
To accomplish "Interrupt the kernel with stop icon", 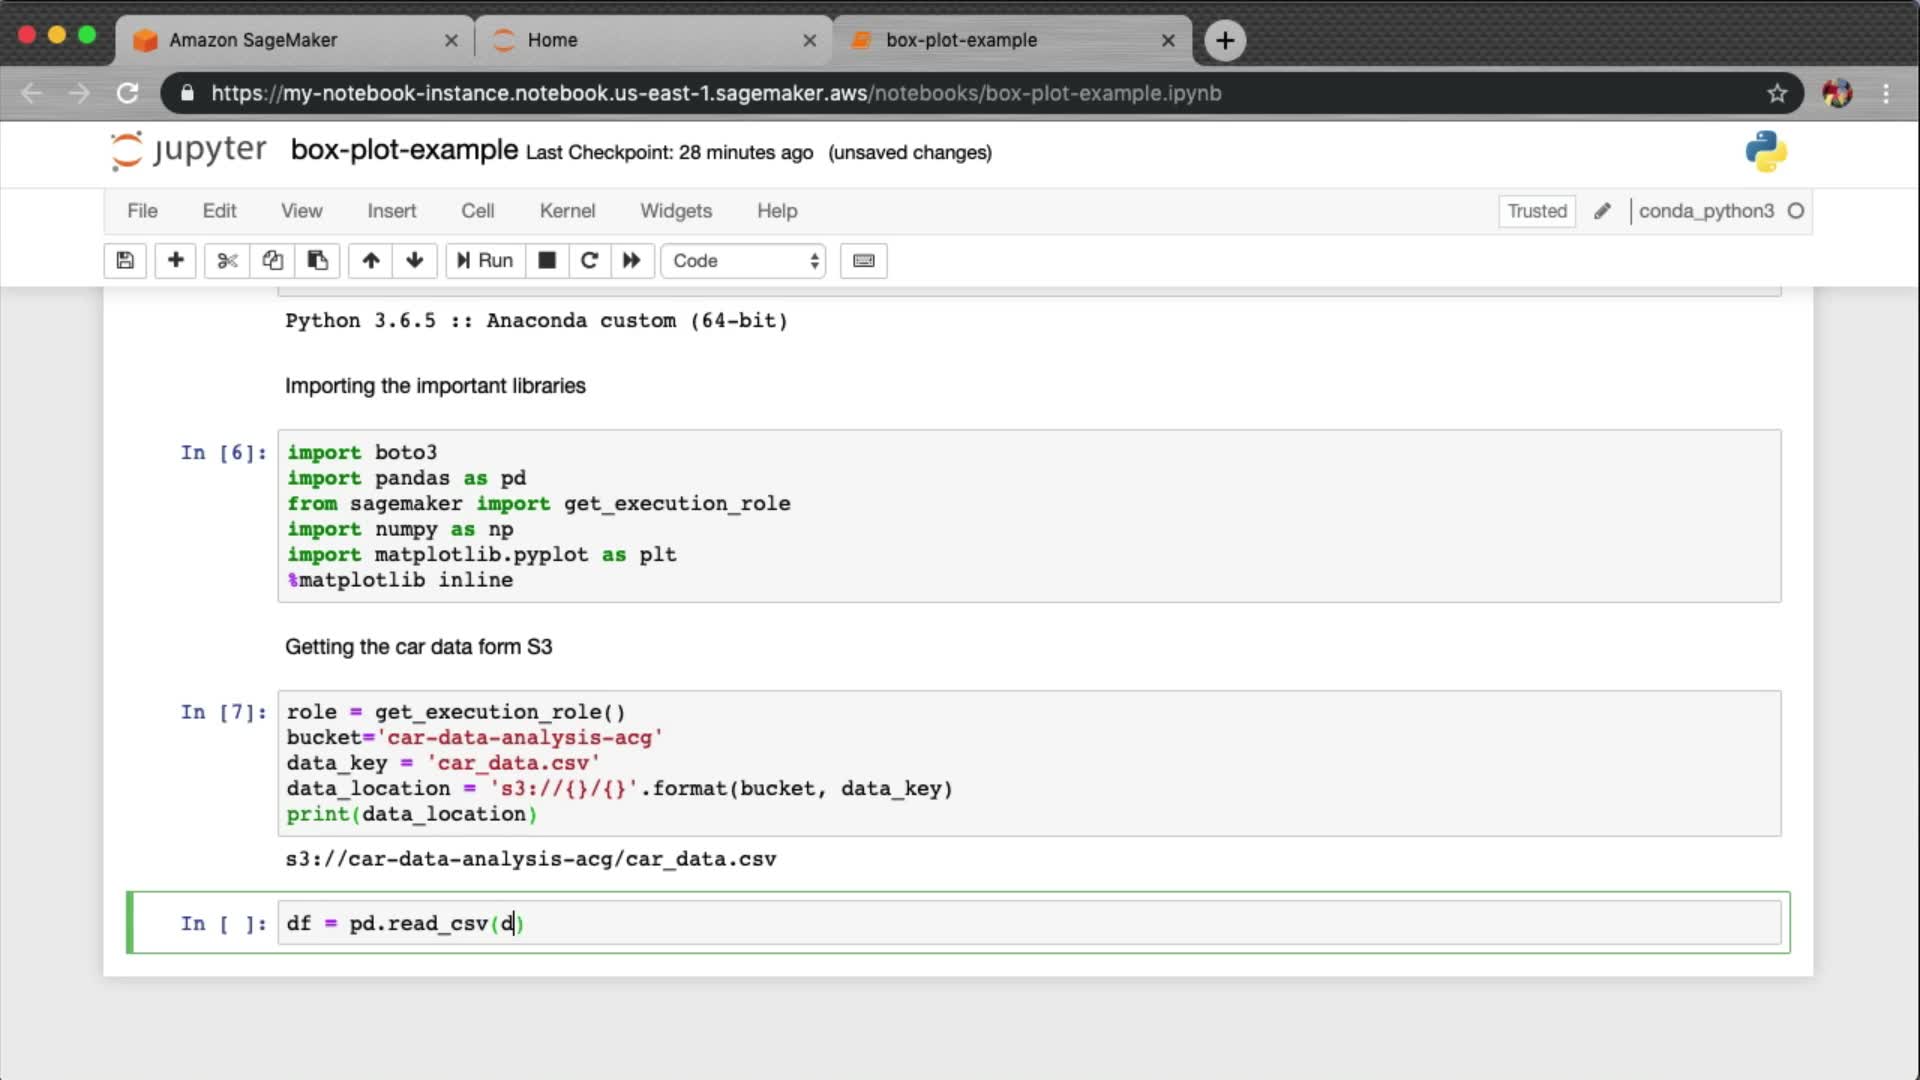I will (x=547, y=261).
